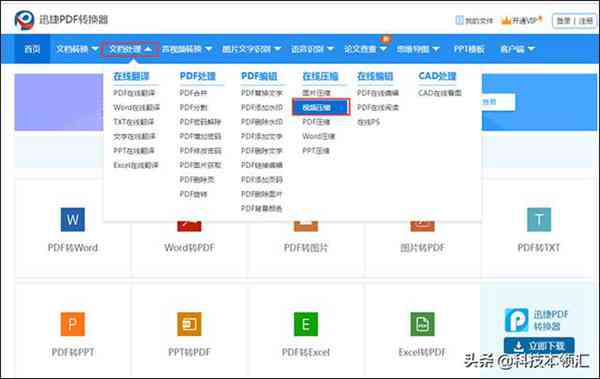Expand the 图片文字识别 dropdown

point(251,49)
